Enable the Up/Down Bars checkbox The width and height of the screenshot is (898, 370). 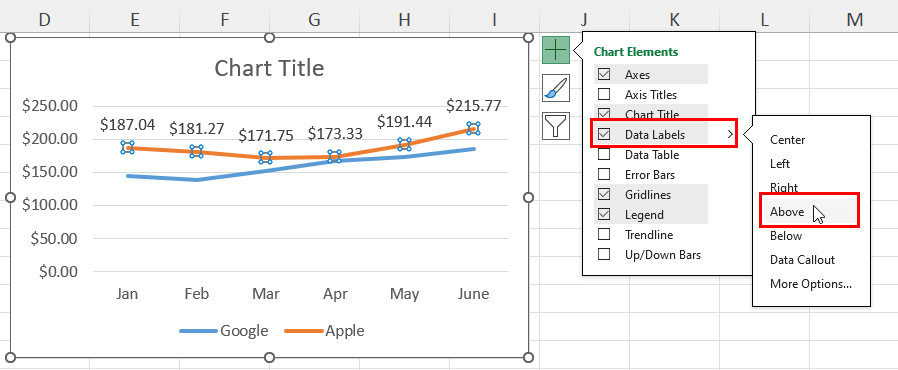pos(604,254)
